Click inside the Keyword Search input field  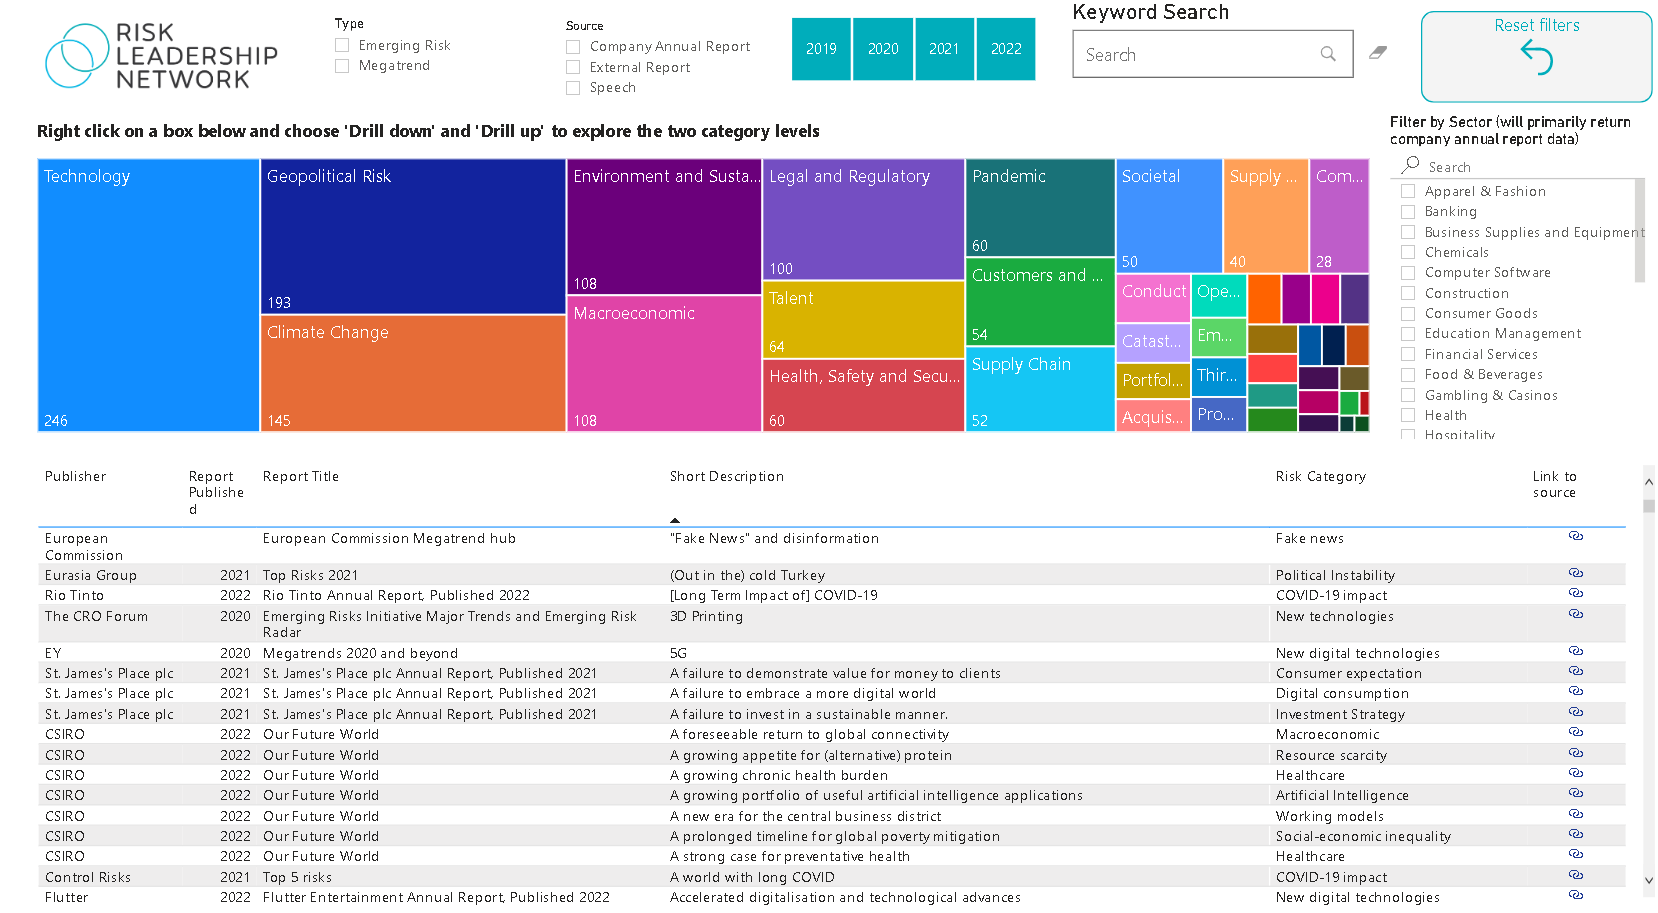click(1180, 54)
